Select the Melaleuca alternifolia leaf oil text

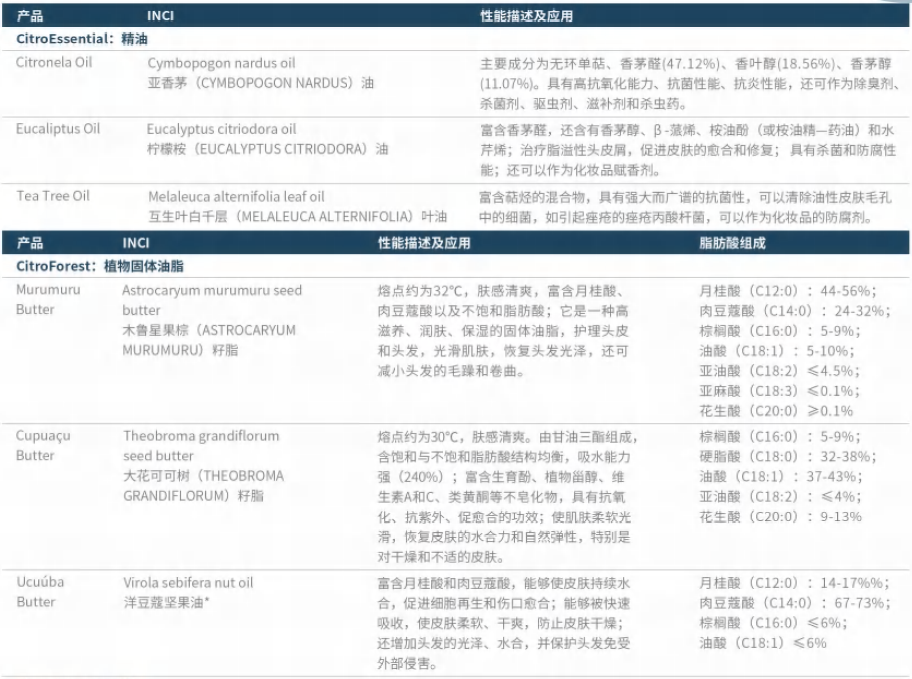tap(237, 196)
